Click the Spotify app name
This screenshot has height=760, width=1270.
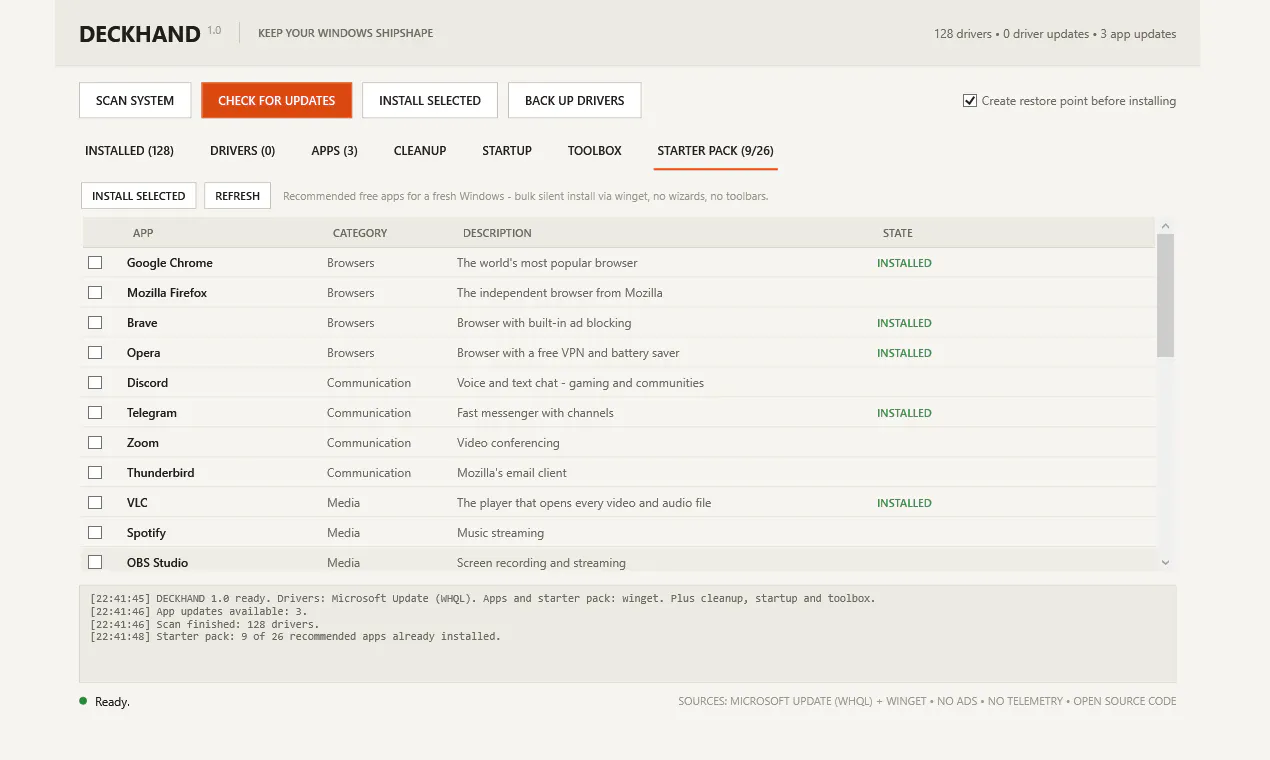[146, 533]
